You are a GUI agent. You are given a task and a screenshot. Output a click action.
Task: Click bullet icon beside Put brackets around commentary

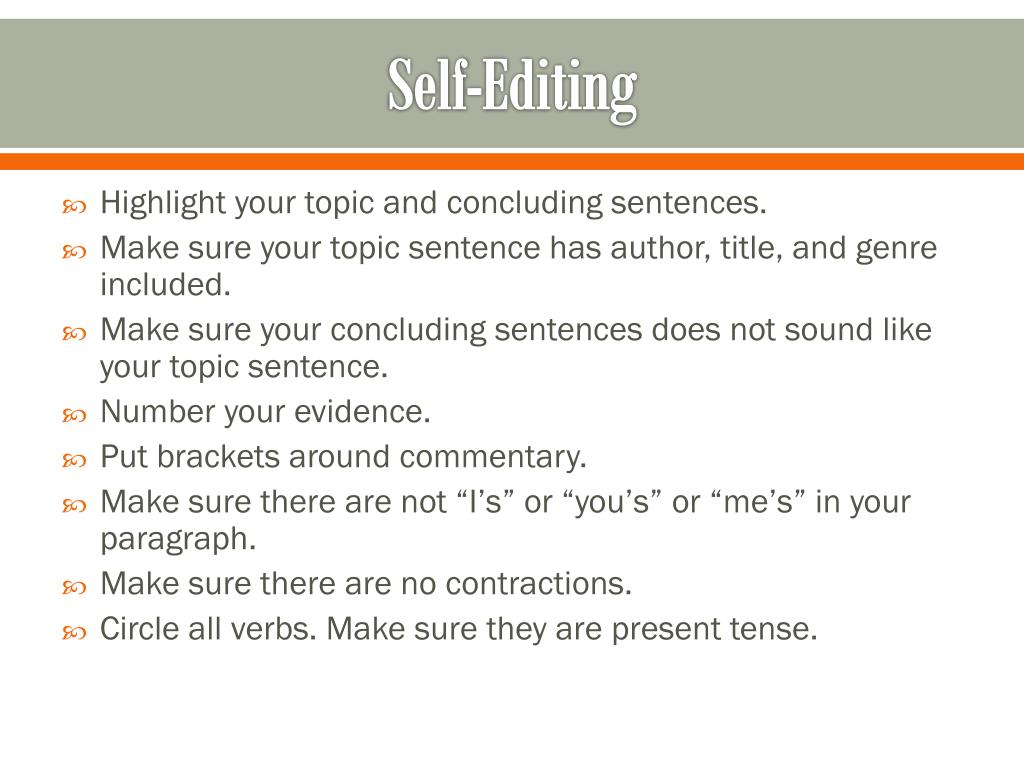coord(74,461)
